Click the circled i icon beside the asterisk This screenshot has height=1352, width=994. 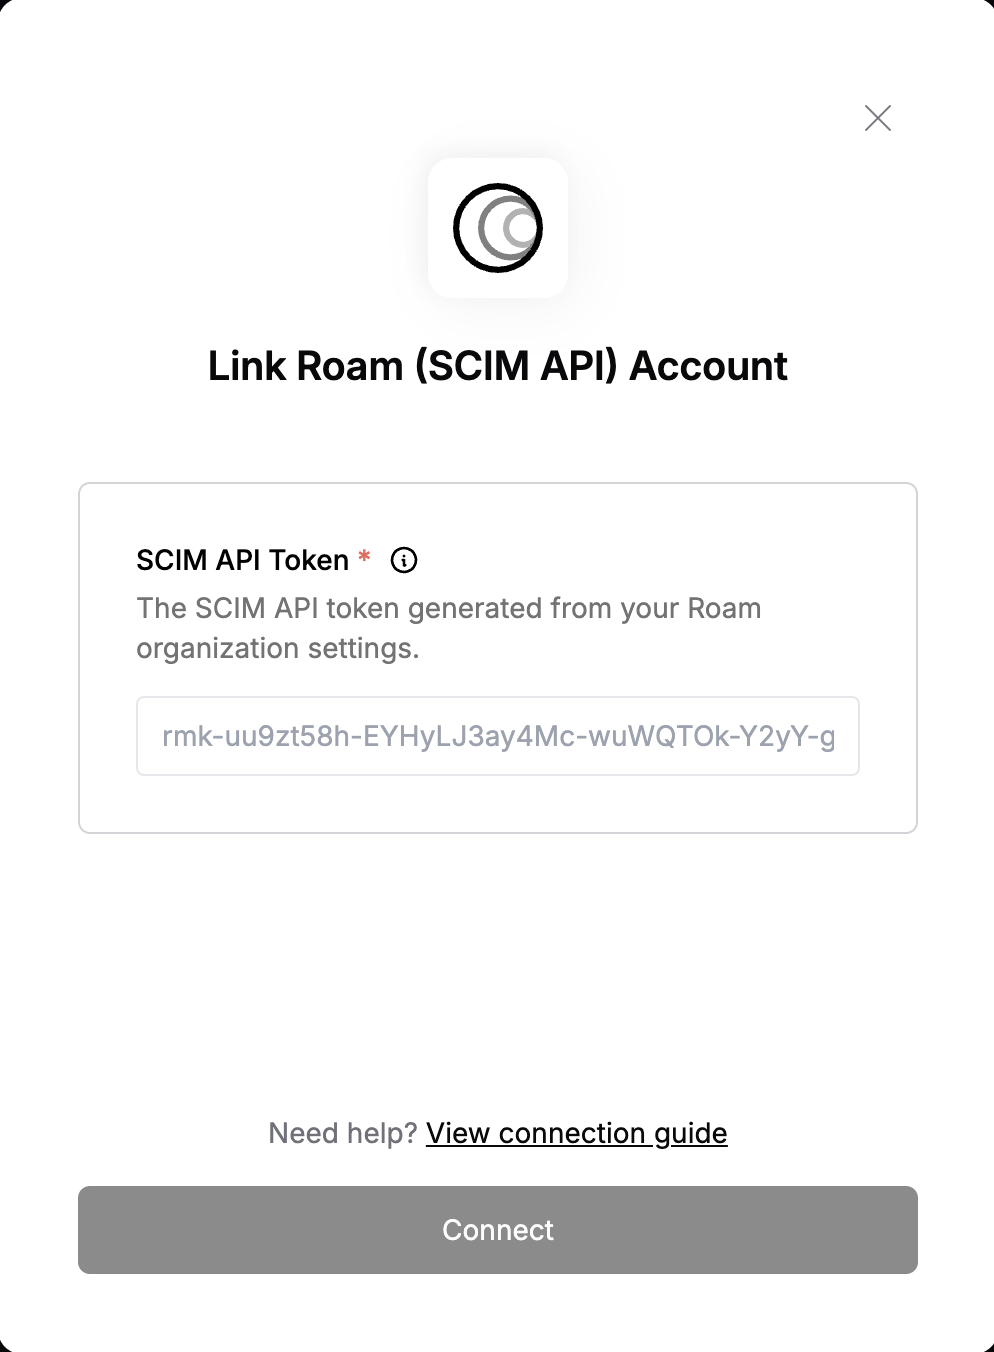[x=404, y=560]
